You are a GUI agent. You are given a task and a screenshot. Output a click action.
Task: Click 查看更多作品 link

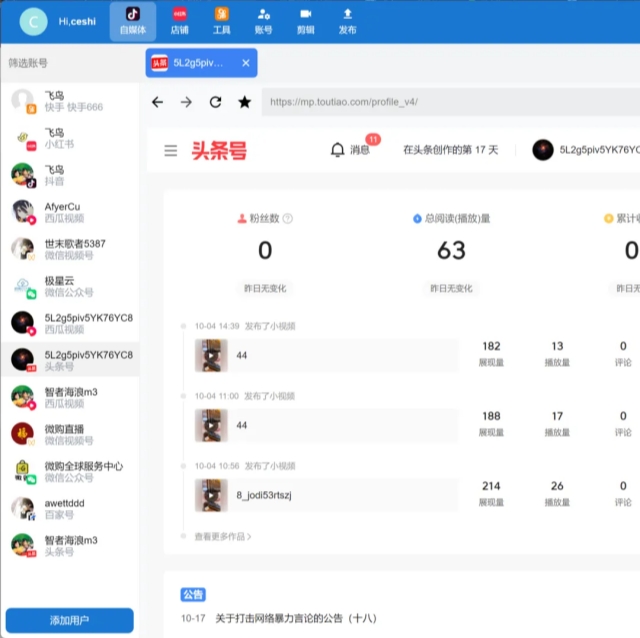pos(223,536)
